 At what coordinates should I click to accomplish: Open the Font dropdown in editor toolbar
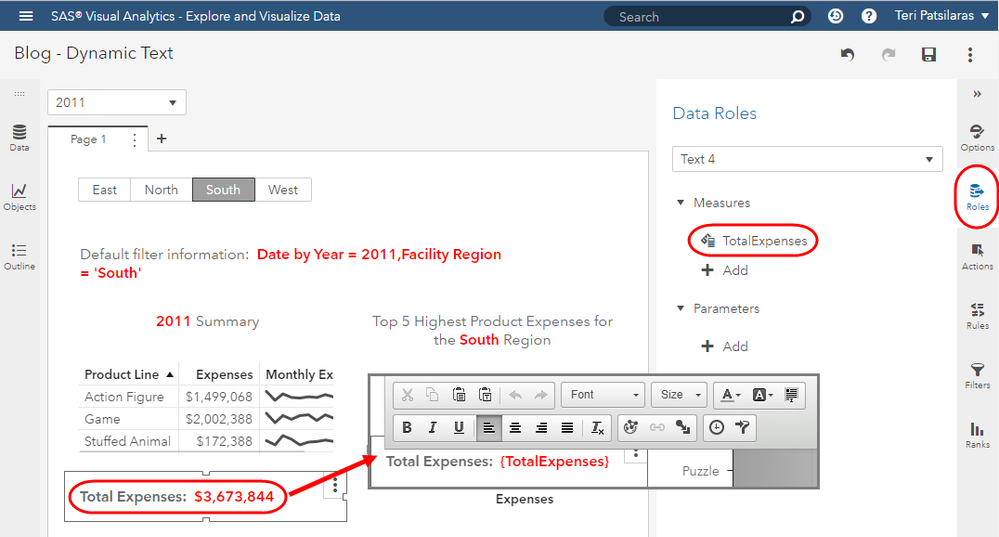pyautogui.click(x=603, y=395)
